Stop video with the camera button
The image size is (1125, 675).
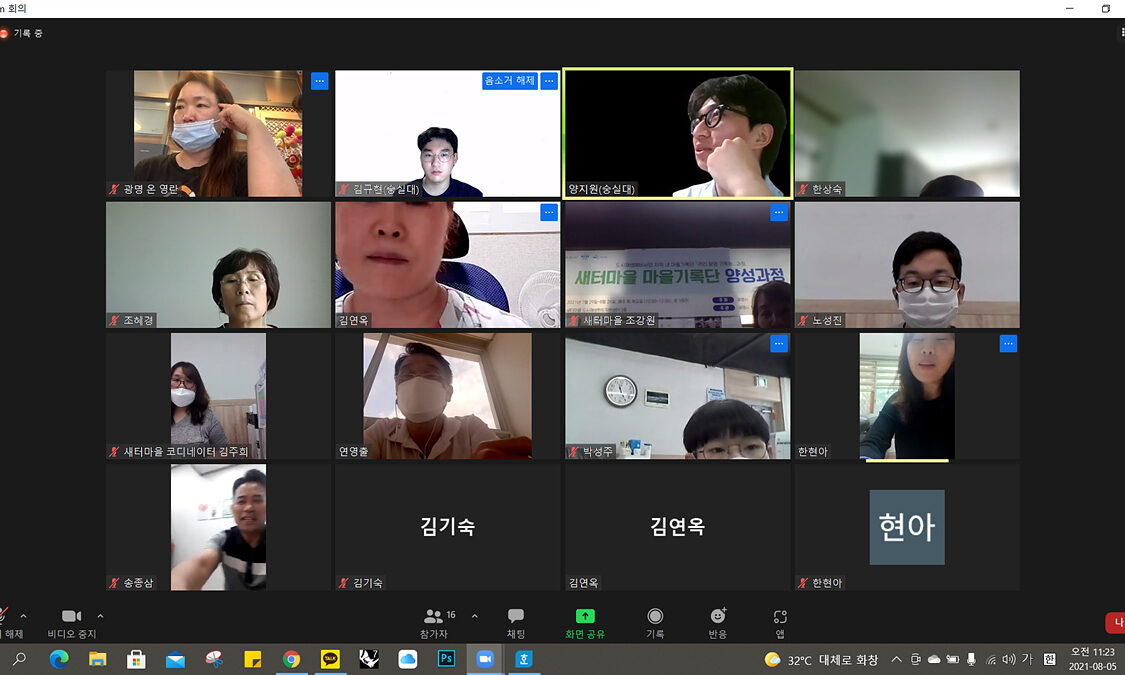point(71,622)
